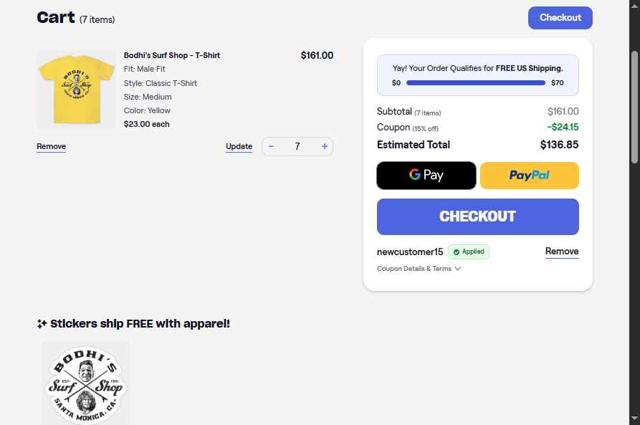
Task: Open the yellow T-shirt product thumbnail
Action: point(76,90)
